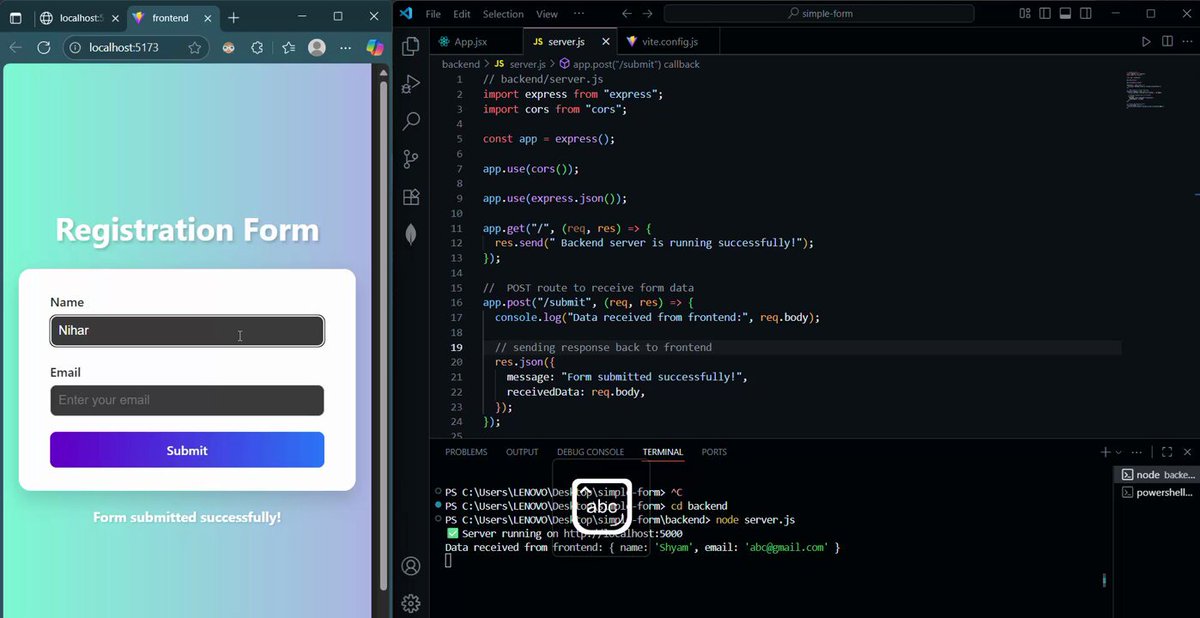
Task: Open terminal panel More Actions ellipsis
Action: 1139,452
